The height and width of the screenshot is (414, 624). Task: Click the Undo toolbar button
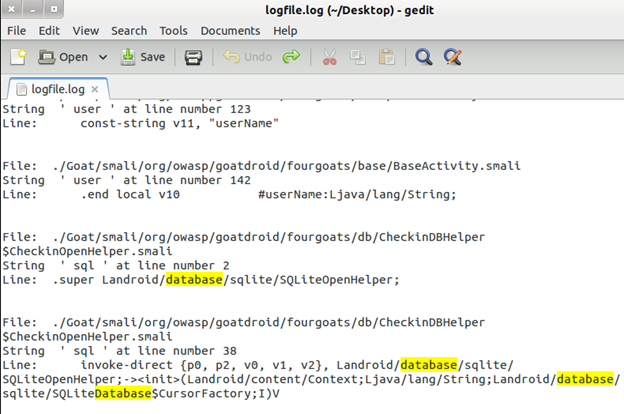pyautogui.click(x=247, y=57)
